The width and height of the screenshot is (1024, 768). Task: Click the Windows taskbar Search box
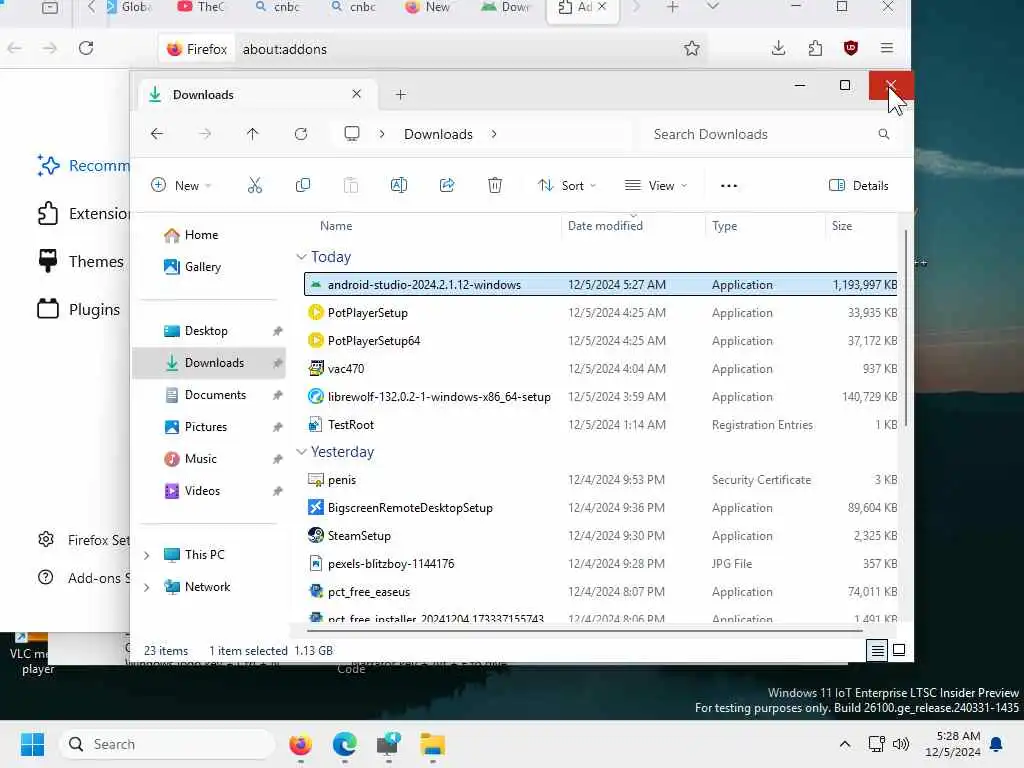pyautogui.click(x=168, y=744)
